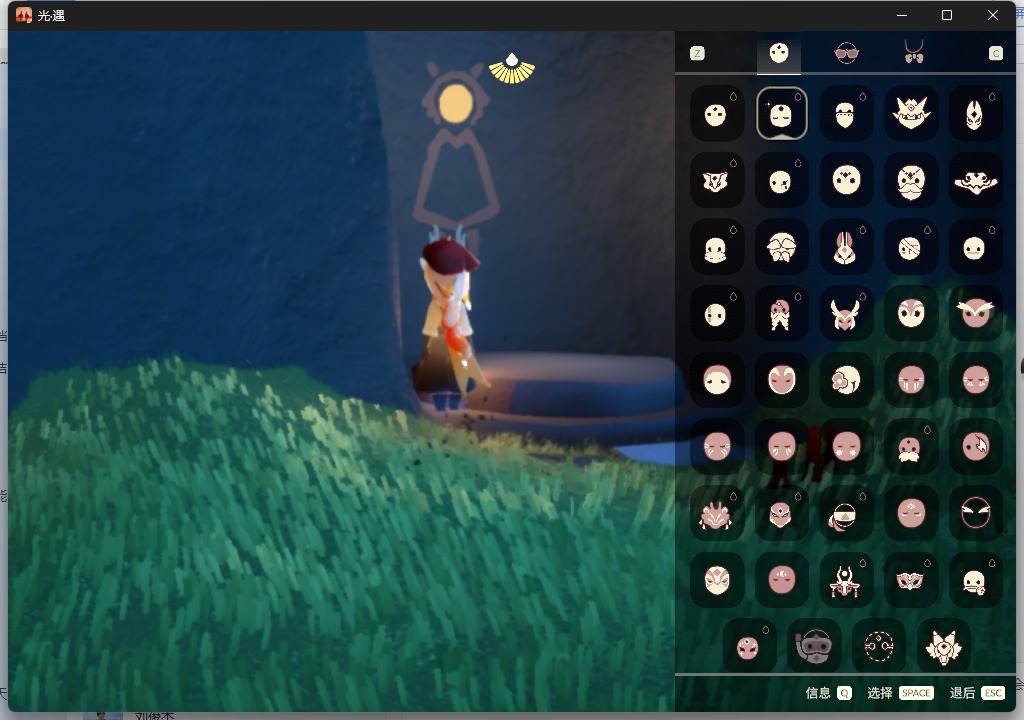Equip the ornate petal fox mask in bottom row
This screenshot has width=1024, height=720.
pyautogui.click(x=943, y=646)
